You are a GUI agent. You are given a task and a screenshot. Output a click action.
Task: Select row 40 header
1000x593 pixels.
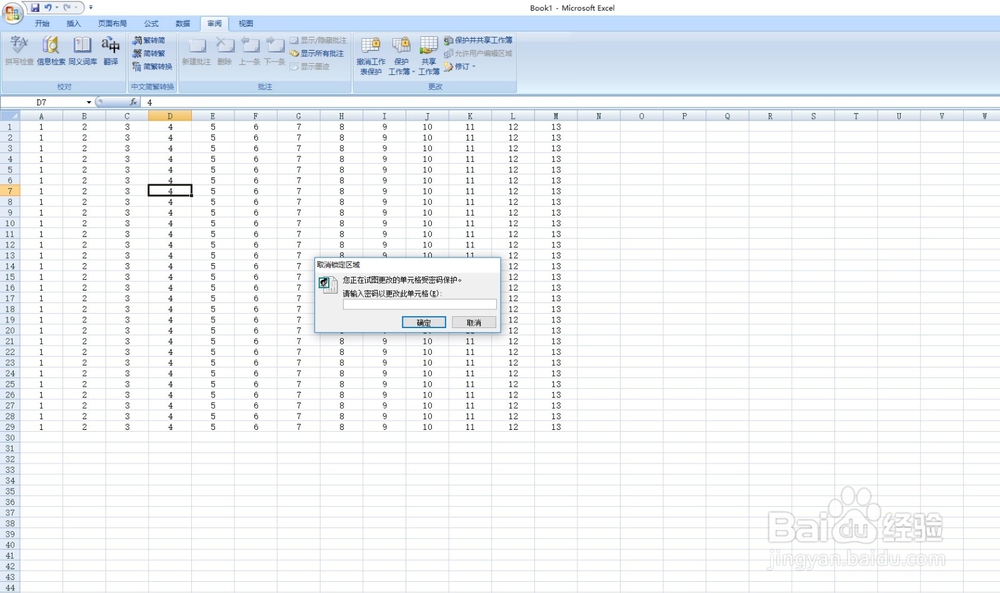click(10, 545)
